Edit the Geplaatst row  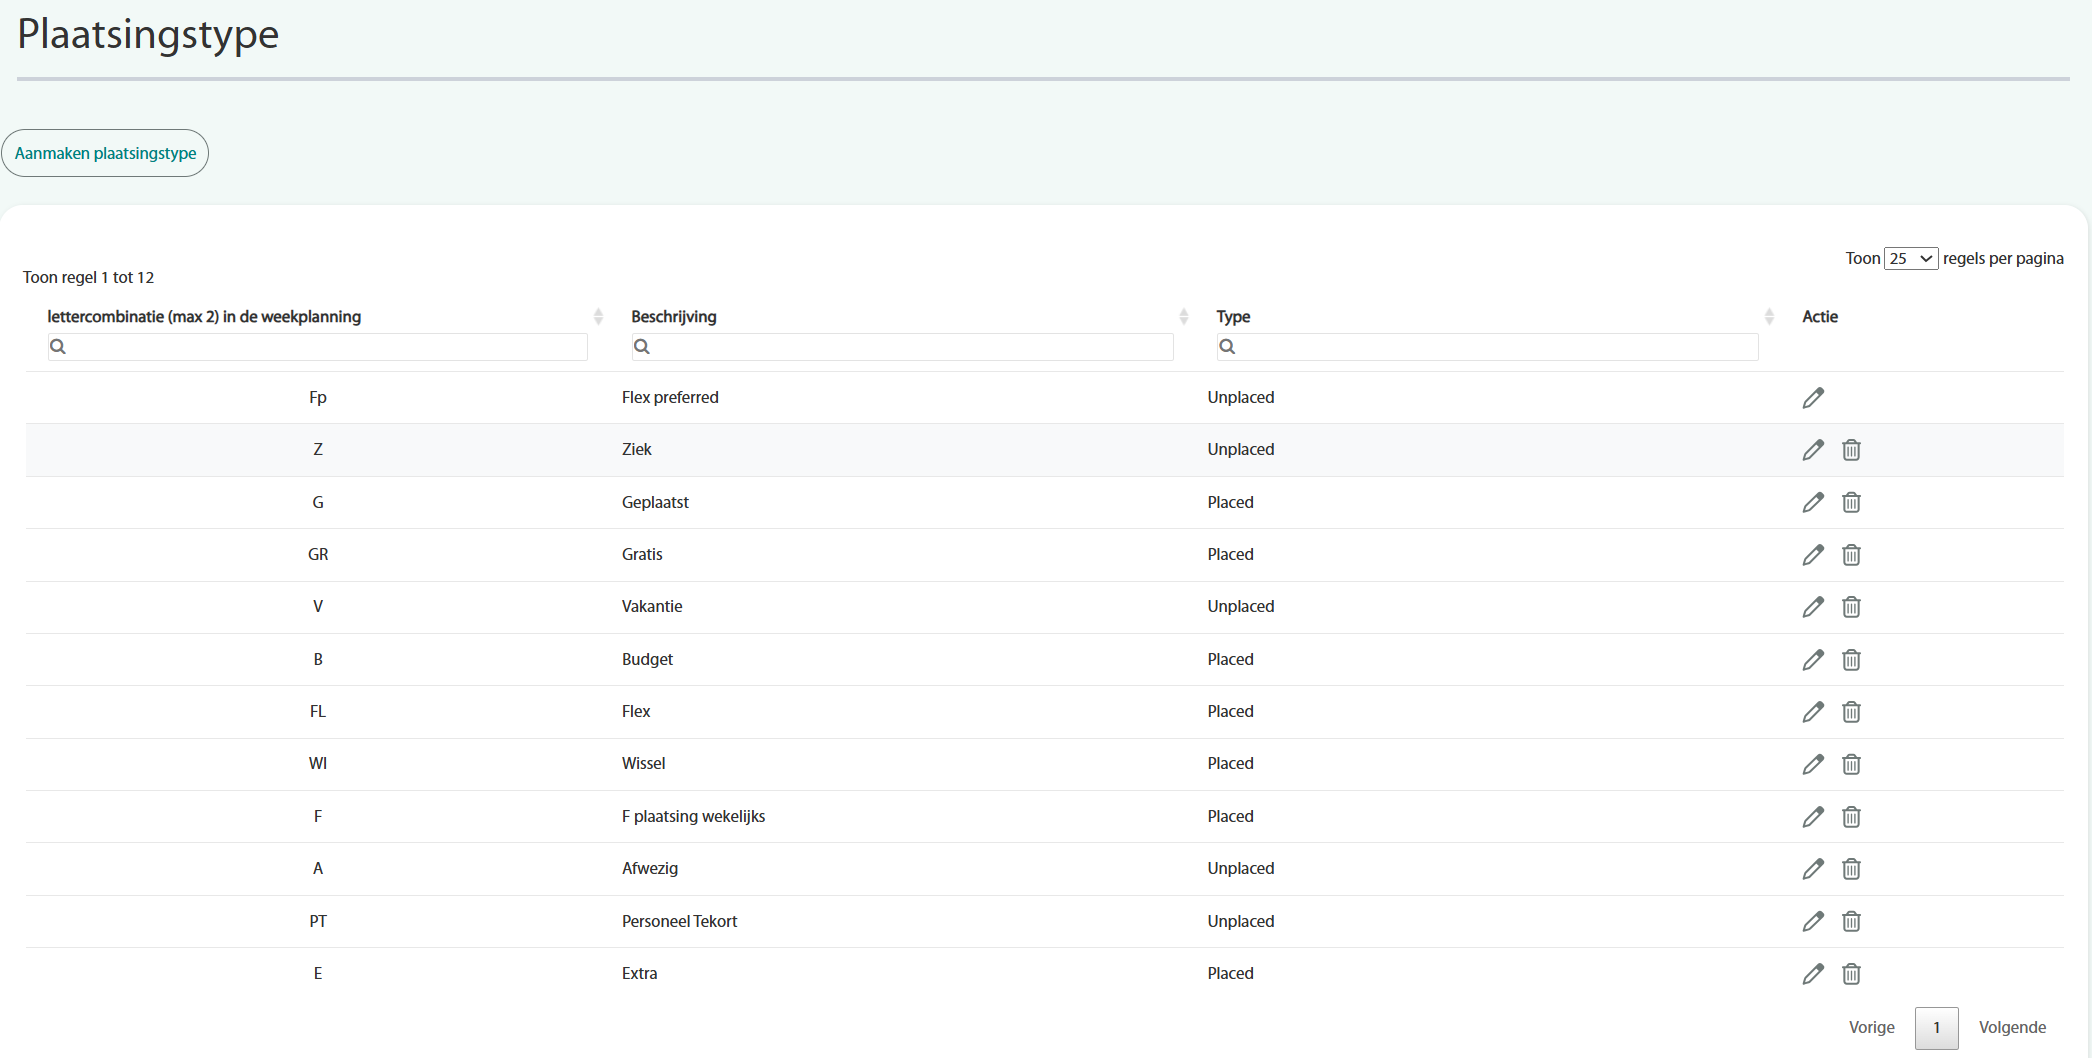pyautogui.click(x=1812, y=502)
